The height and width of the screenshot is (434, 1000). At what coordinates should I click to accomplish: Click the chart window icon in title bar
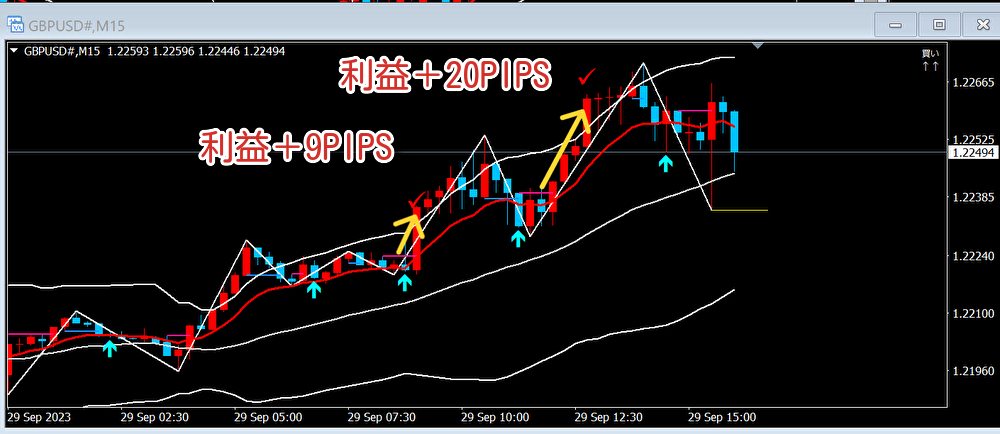coord(14,25)
